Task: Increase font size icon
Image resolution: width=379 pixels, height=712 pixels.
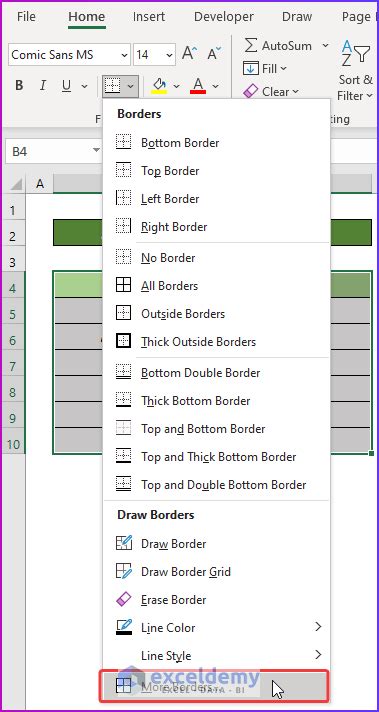Action: click(189, 54)
